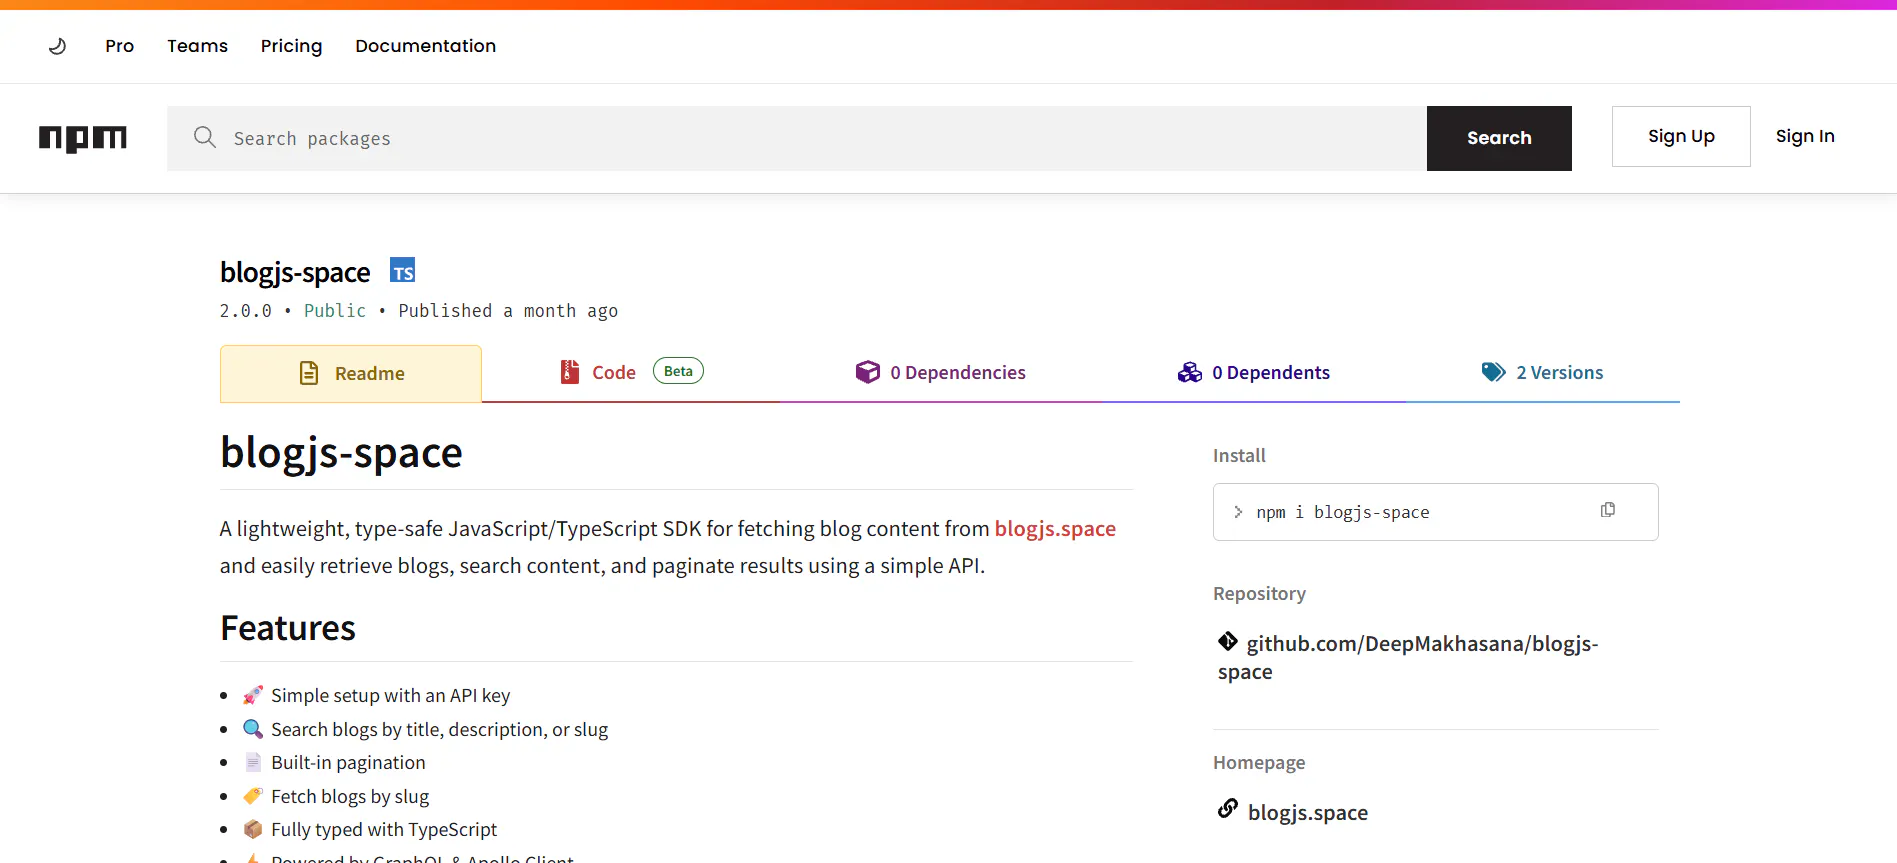Click the homepage link icon
This screenshot has height=863, width=1897.
tap(1228, 809)
